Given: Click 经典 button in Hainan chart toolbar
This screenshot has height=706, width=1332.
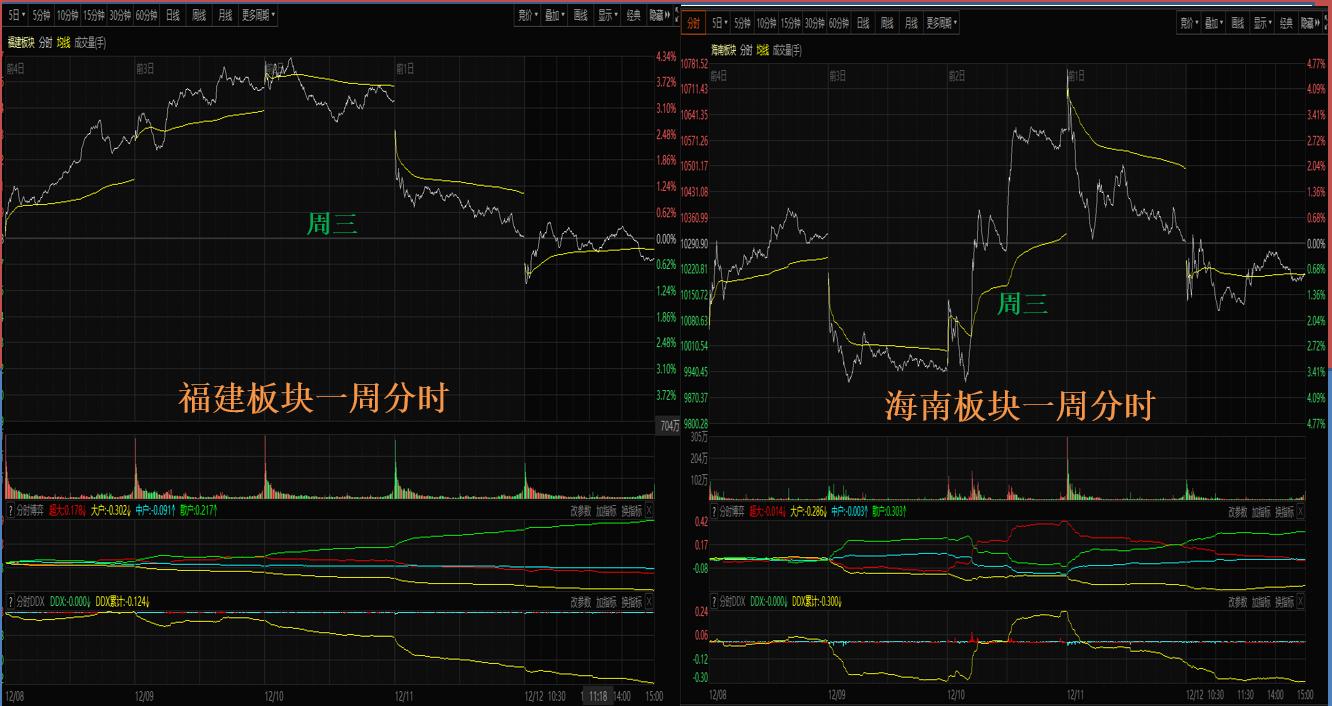Looking at the screenshot, I should click(1286, 23).
